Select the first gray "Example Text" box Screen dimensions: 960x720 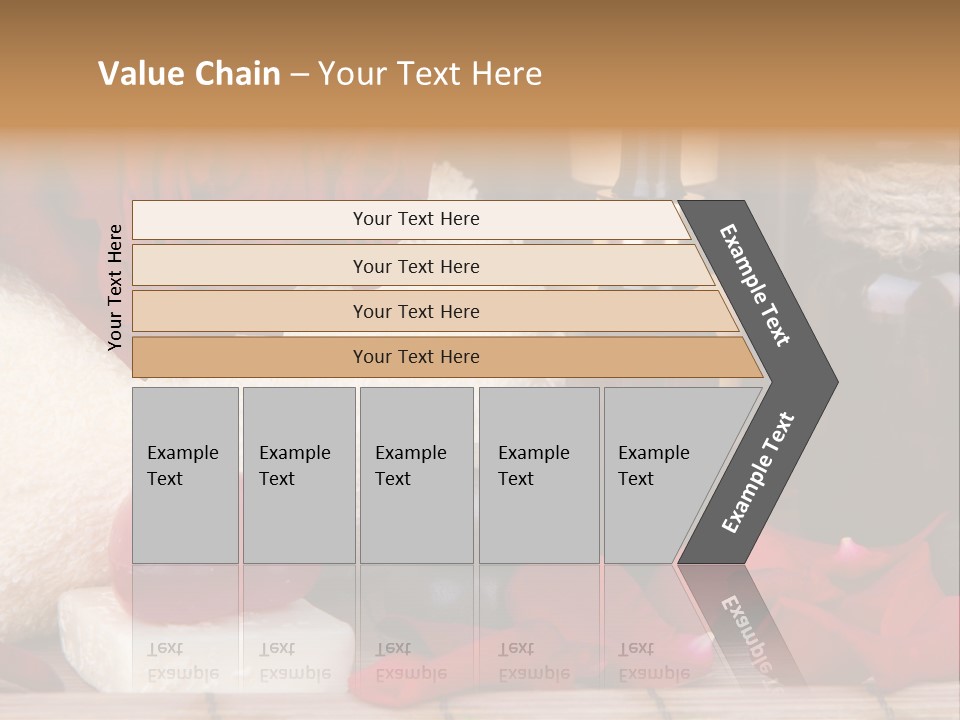[186, 475]
